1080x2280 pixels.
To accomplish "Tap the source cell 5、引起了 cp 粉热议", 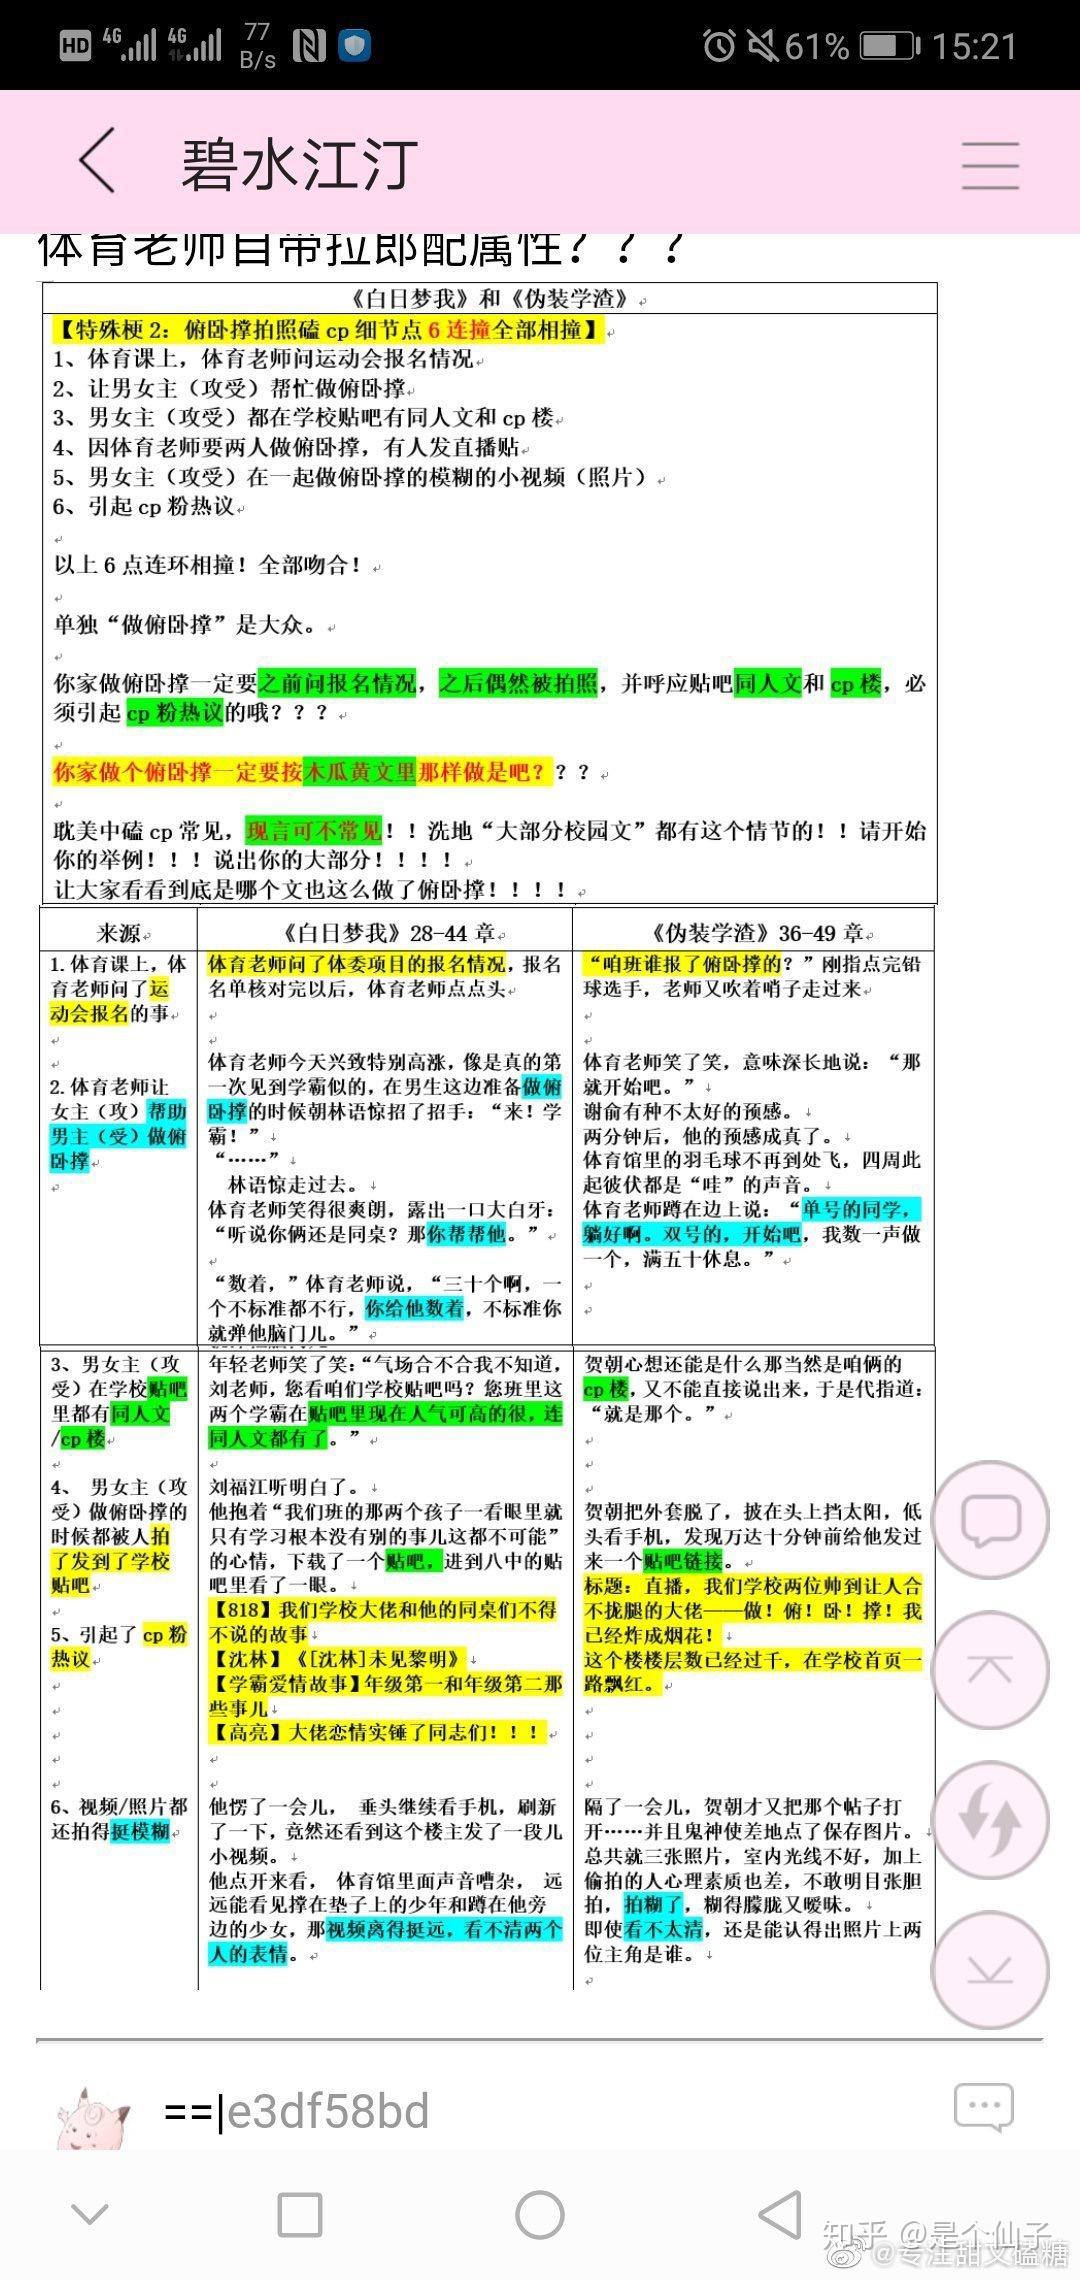I will pos(118,1646).
